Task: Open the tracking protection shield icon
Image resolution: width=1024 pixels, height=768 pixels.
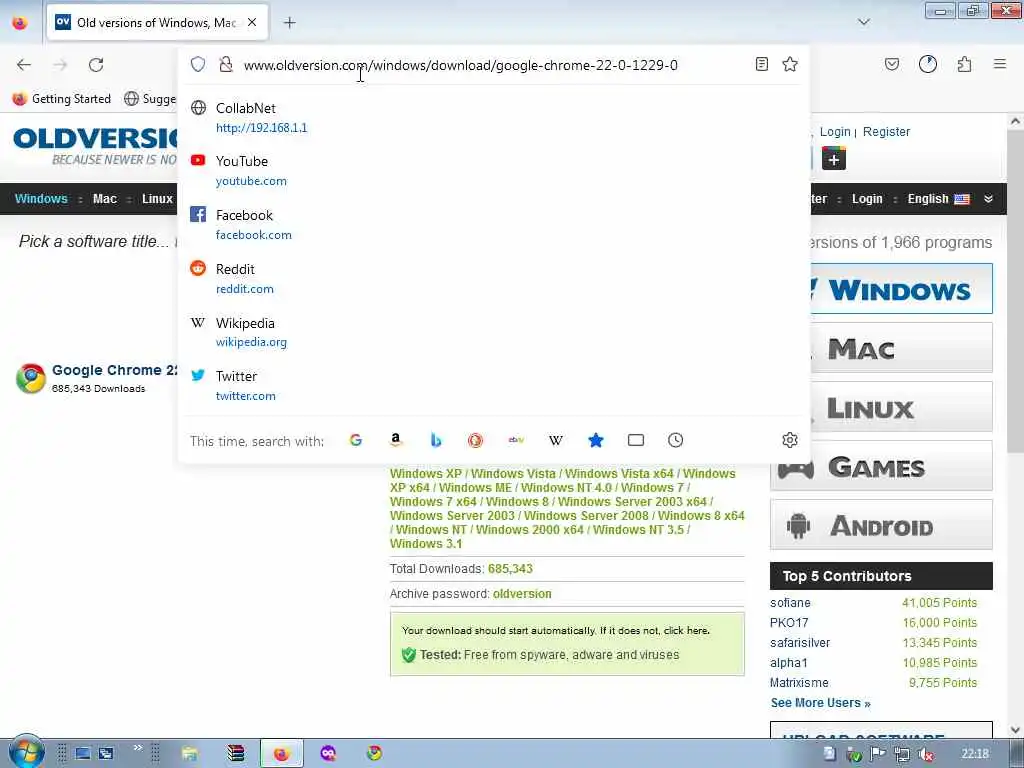Action: click(x=198, y=64)
